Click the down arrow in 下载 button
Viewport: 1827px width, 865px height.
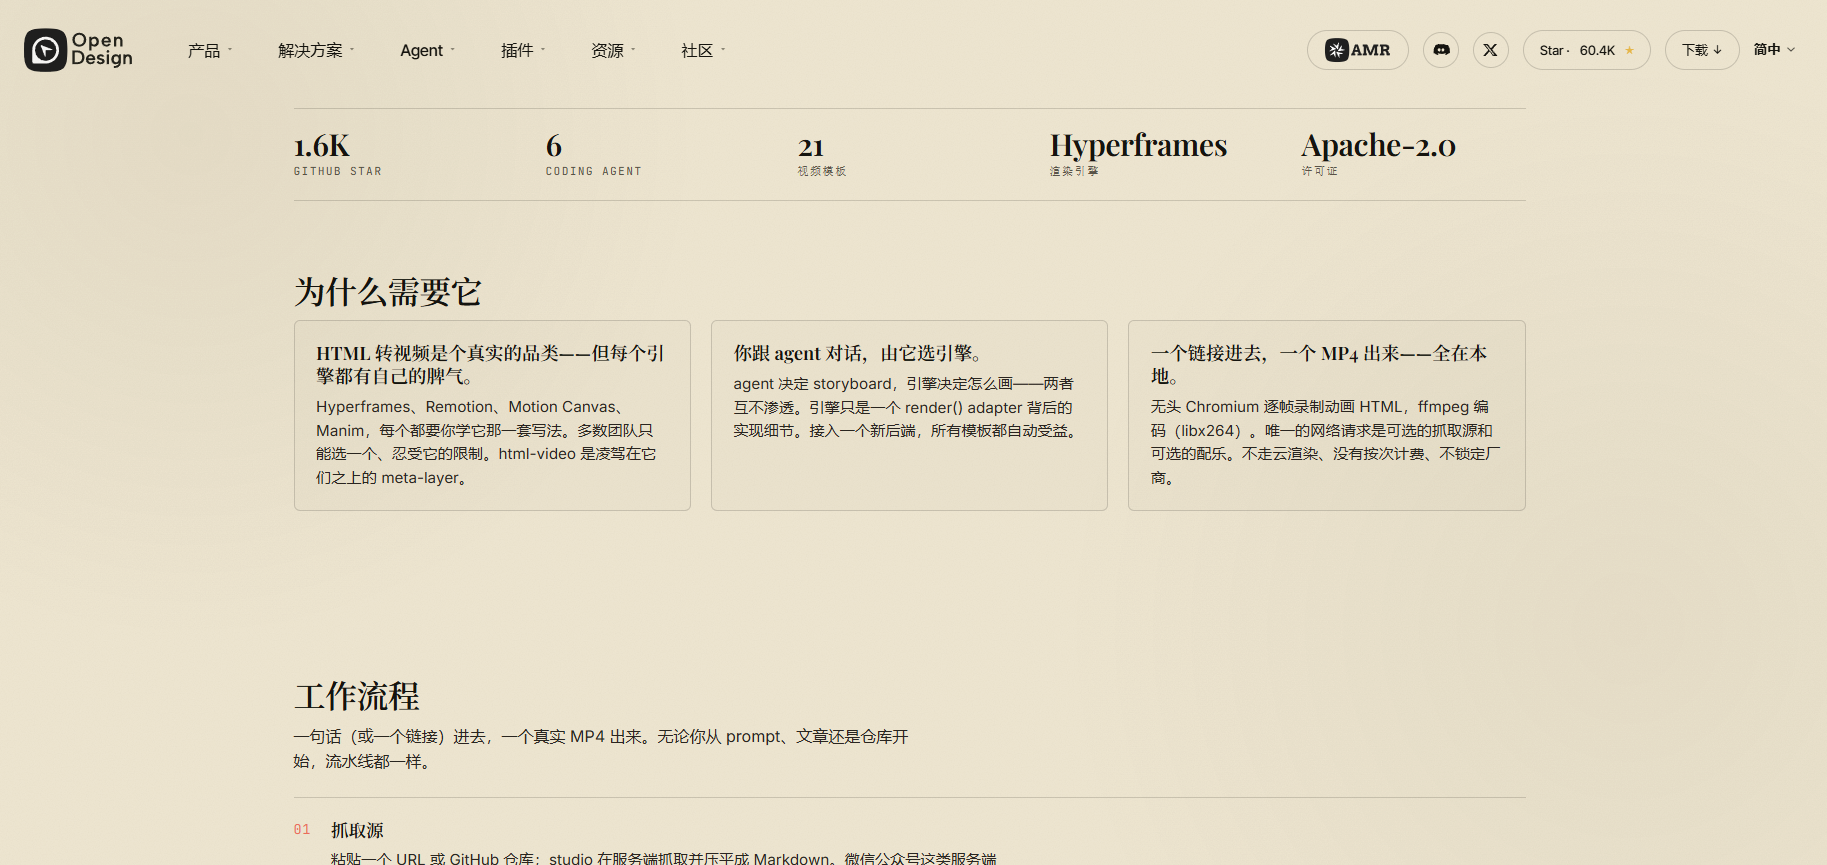click(x=1718, y=50)
